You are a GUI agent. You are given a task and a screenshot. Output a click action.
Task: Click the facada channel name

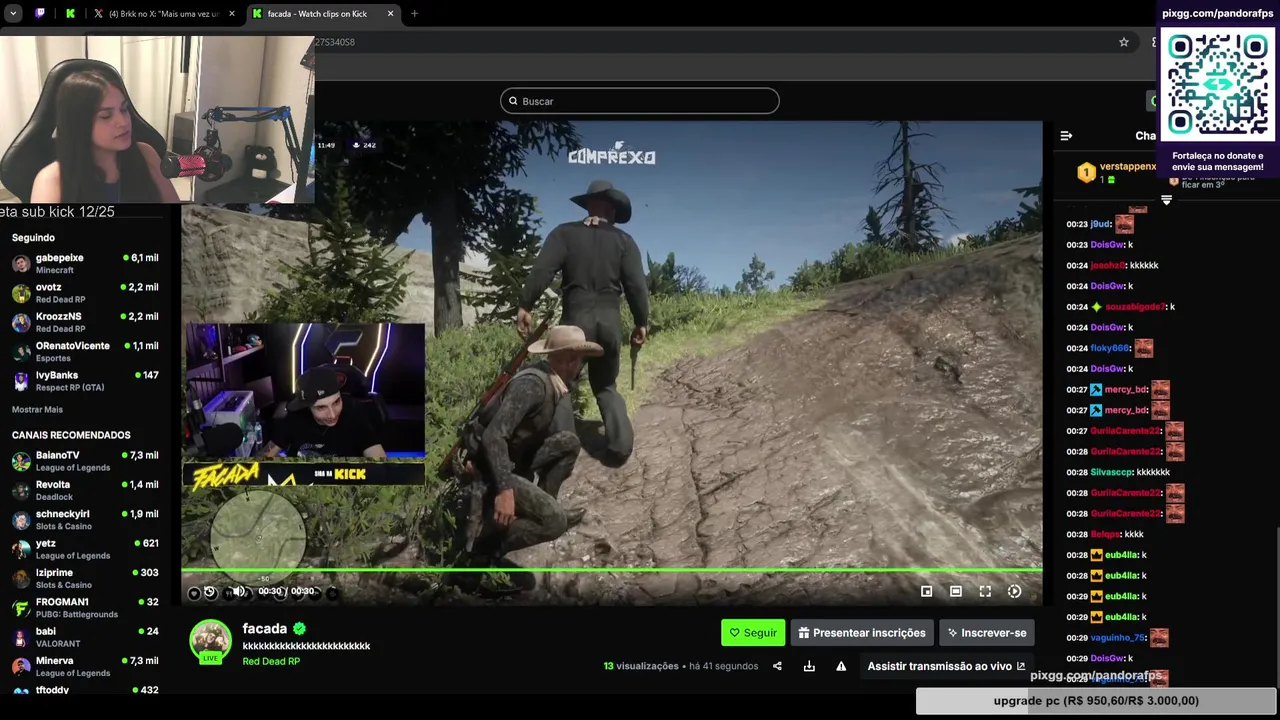click(x=265, y=629)
